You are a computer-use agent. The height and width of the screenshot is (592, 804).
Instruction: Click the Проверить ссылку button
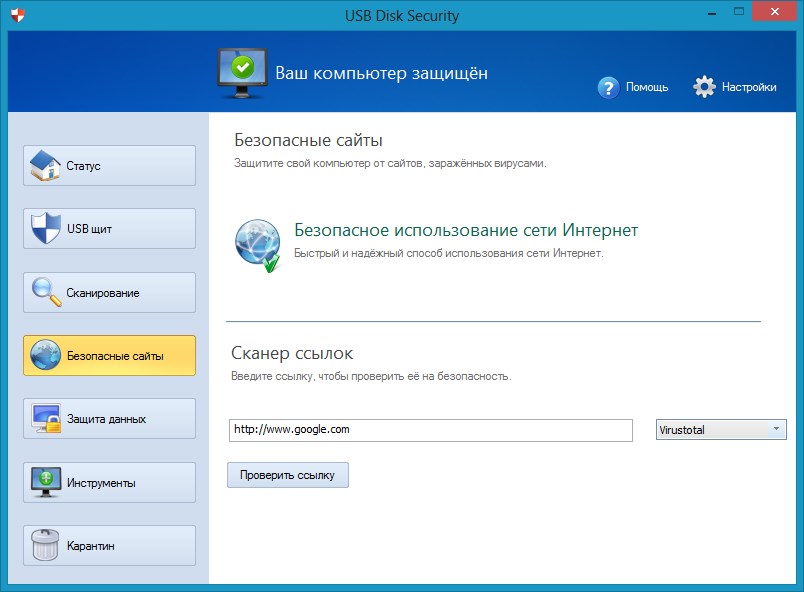pos(288,475)
